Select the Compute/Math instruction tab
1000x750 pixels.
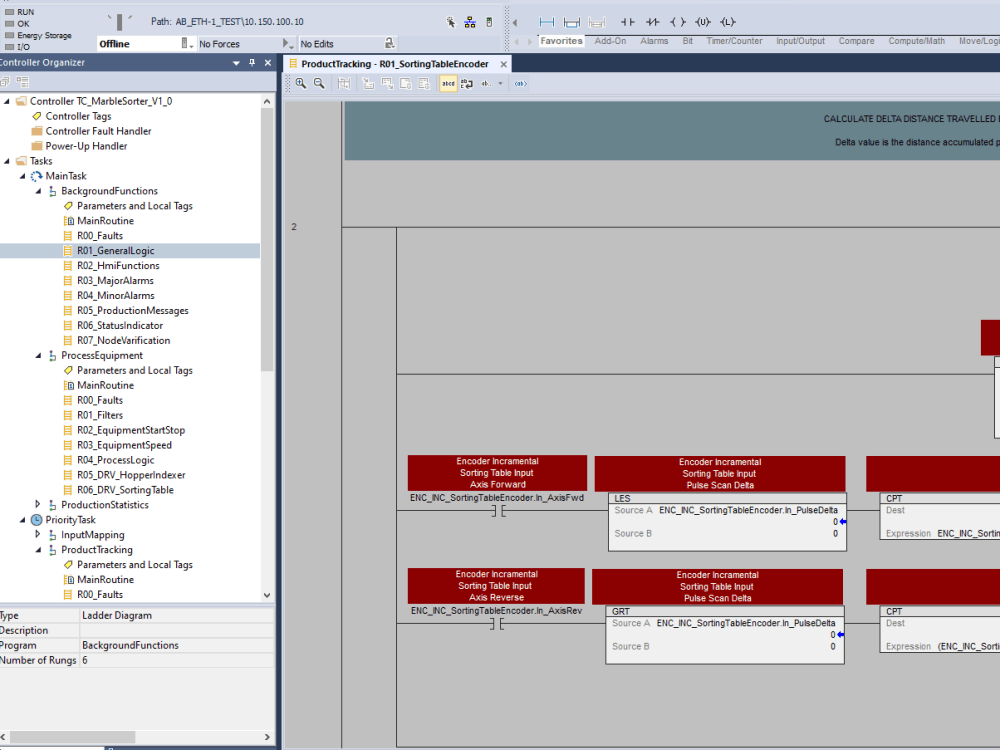[x=916, y=41]
